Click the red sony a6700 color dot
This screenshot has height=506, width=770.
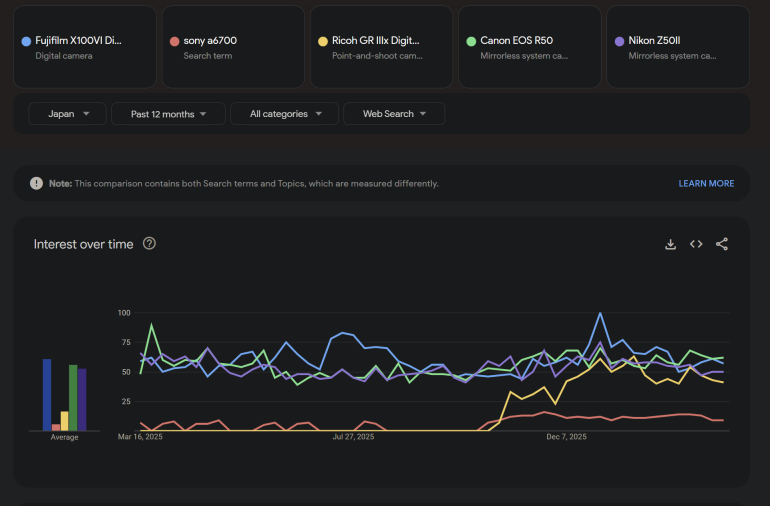[174, 41]
